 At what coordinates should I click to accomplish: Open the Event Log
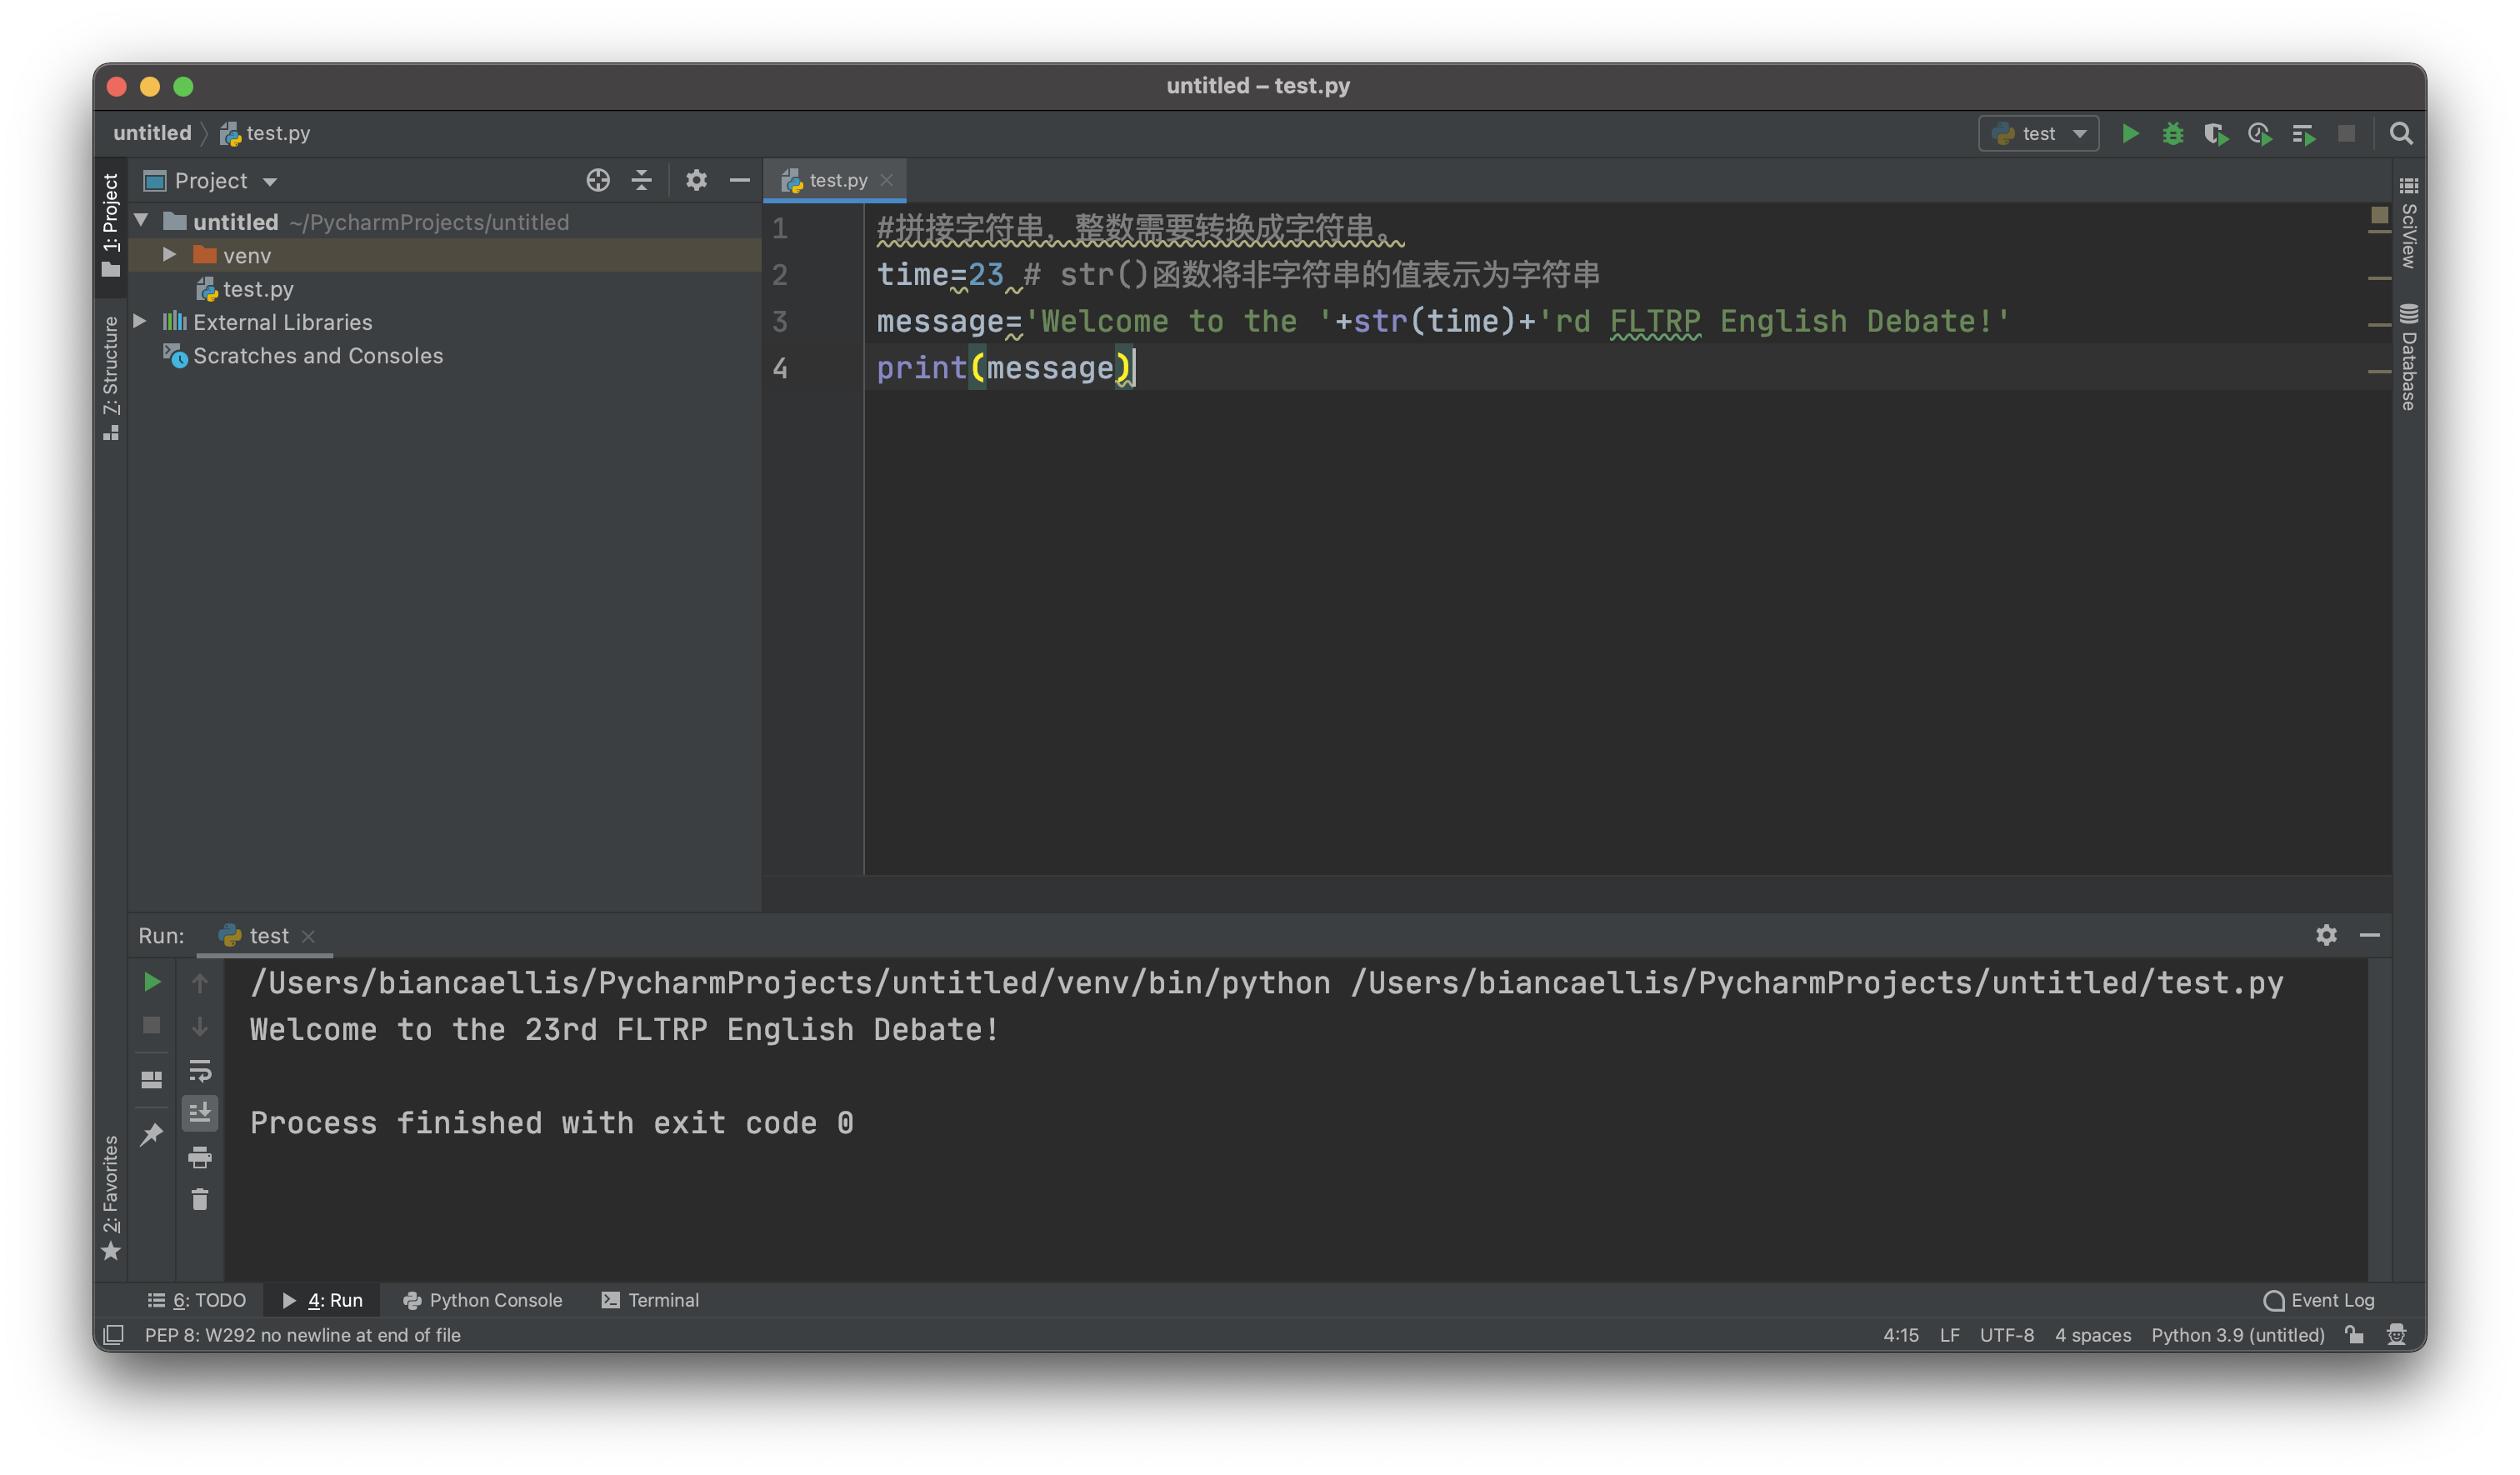(x=2319, y=1300)
